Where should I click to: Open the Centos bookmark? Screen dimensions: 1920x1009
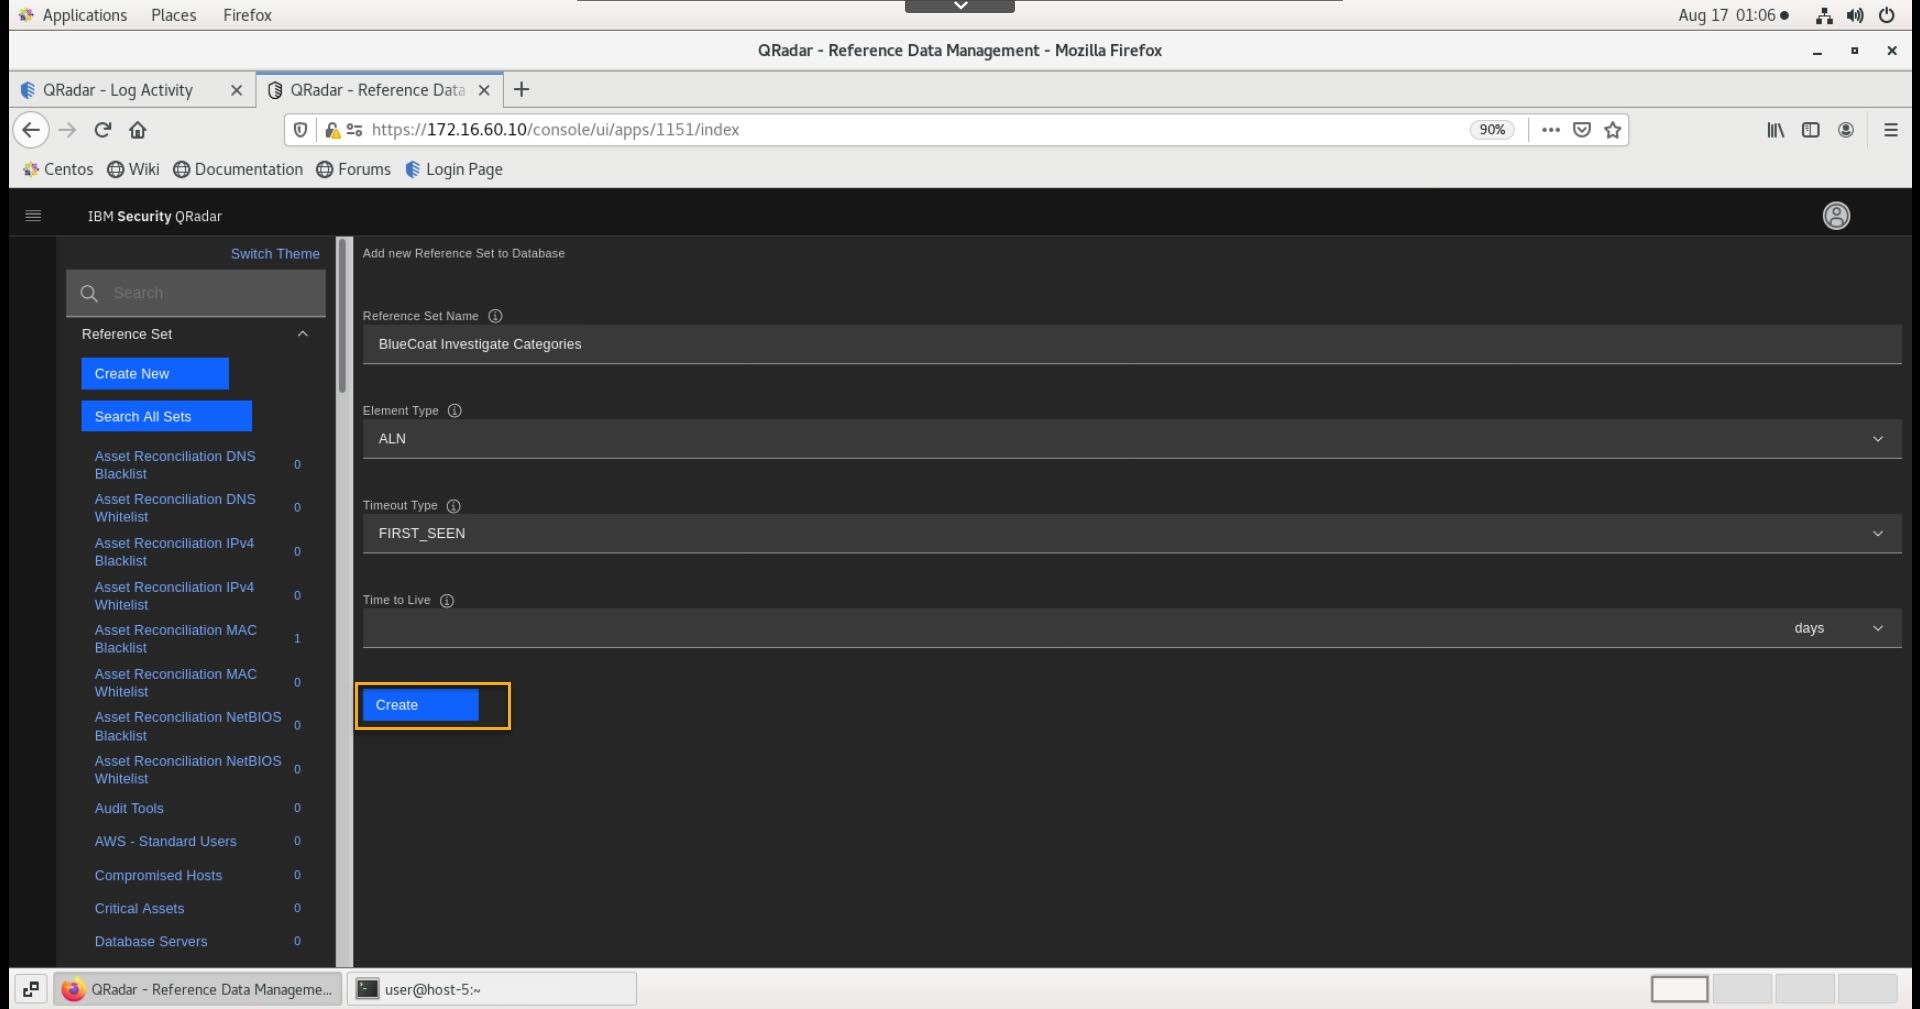(x=58, y=170)
